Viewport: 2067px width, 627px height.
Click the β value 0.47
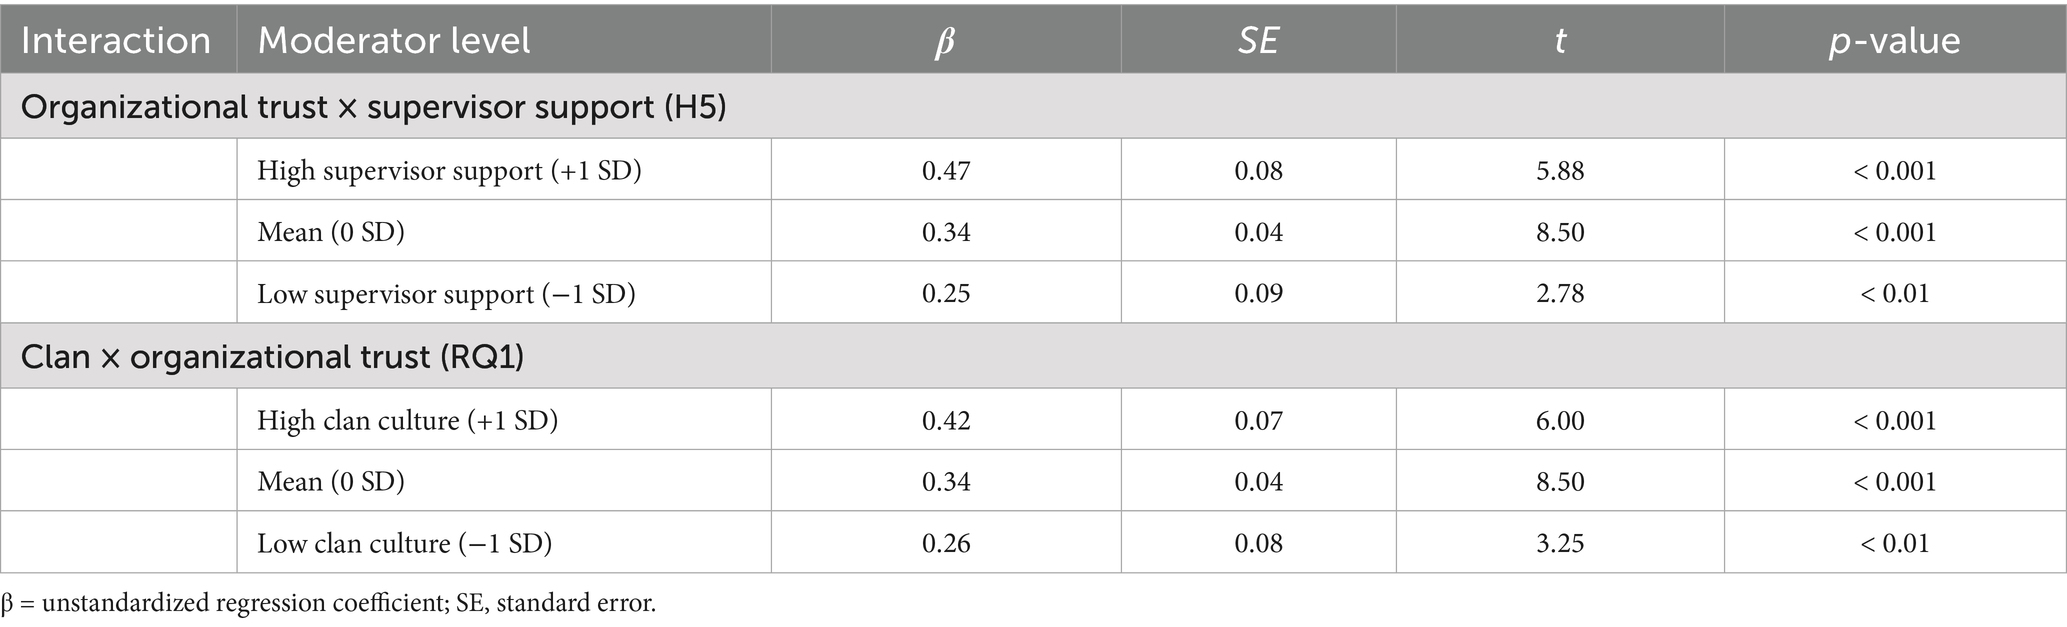pyautogui.click(x=946, y=170)
